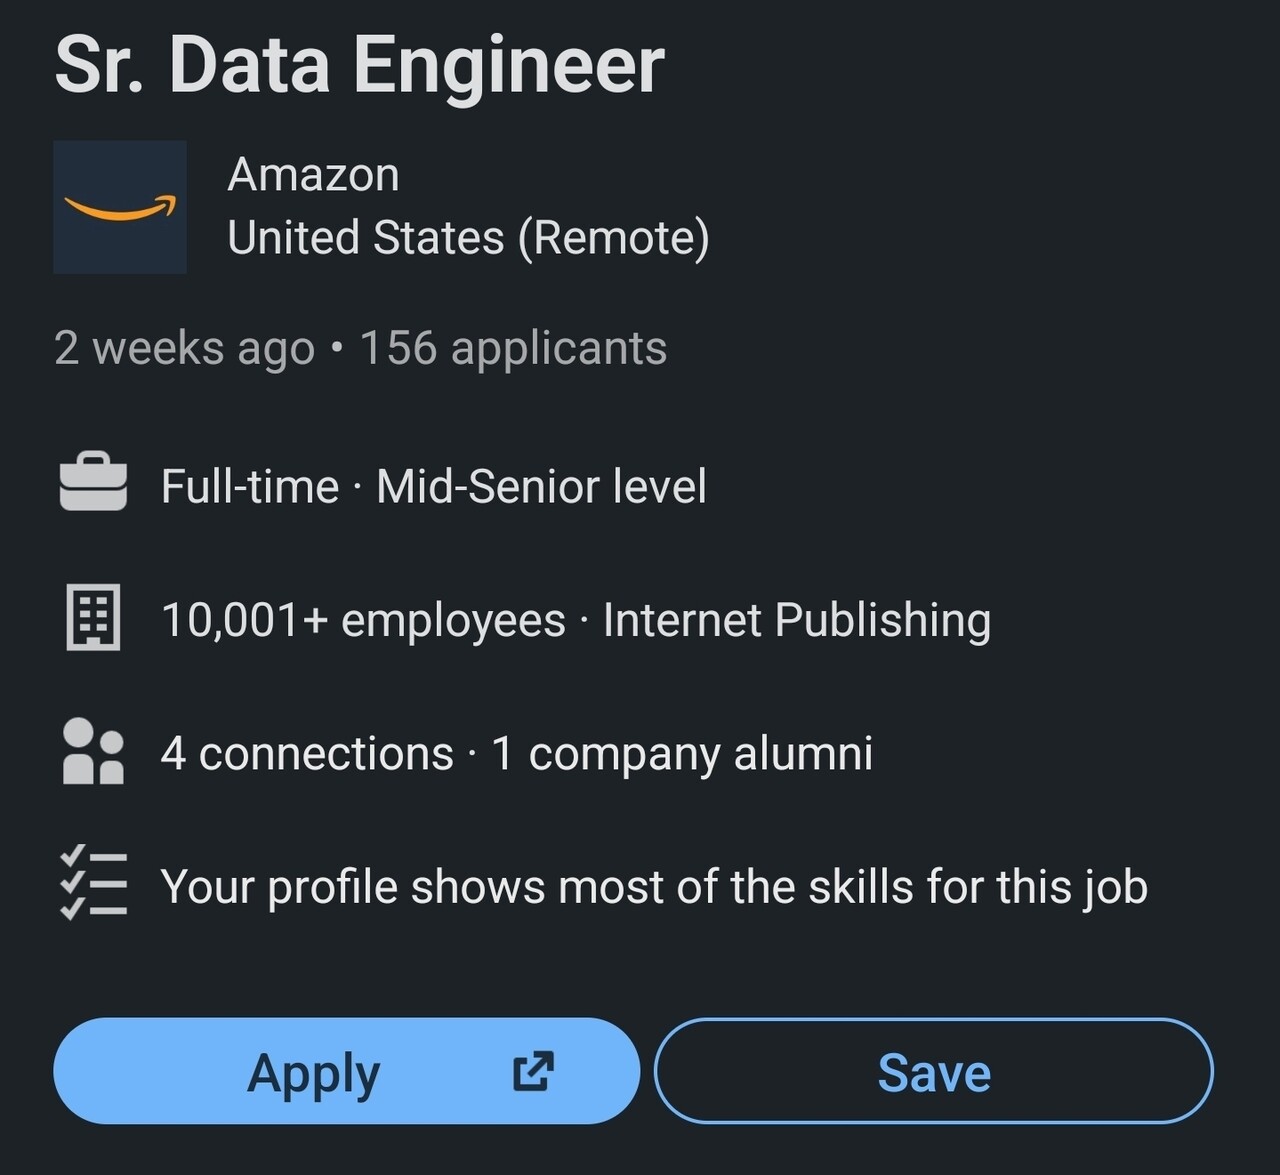Click the people connections icon
This screenshot has height=1175, width=1280.
(x=93, y=751)
